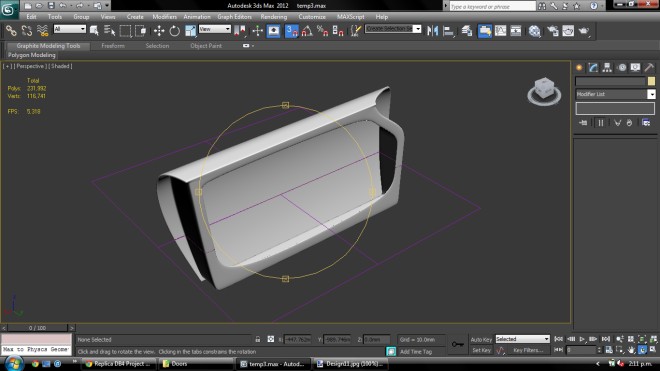
Task: Click the Set Key button
Action: pyautogui.click(x=481, y=350)
